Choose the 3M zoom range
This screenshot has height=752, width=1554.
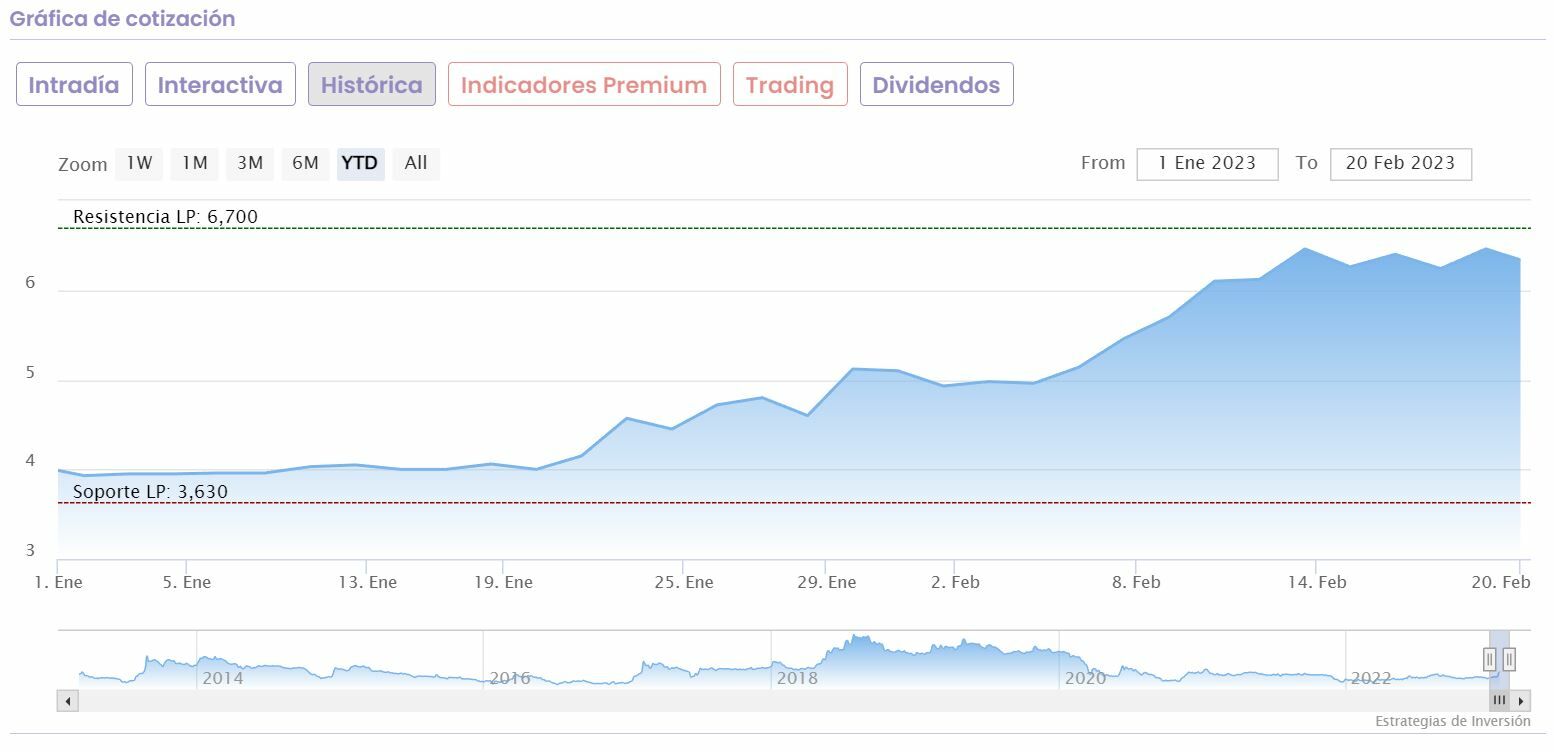pos(250,163)
